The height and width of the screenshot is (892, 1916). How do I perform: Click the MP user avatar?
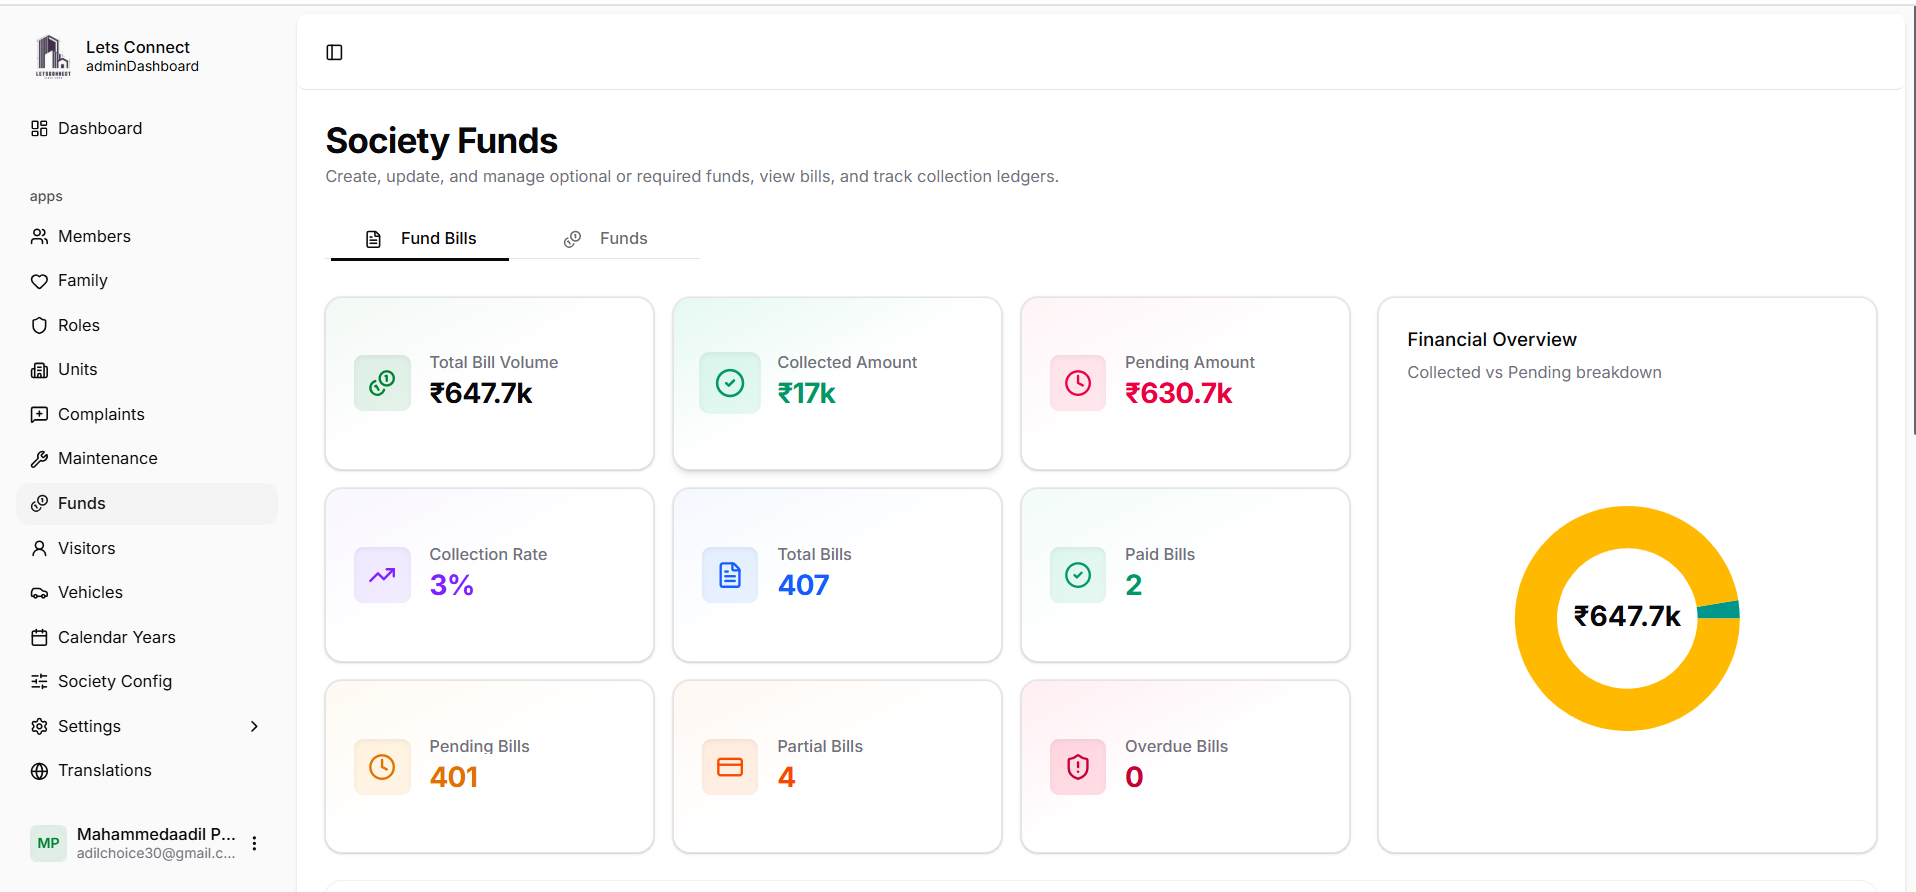point(48,843)
